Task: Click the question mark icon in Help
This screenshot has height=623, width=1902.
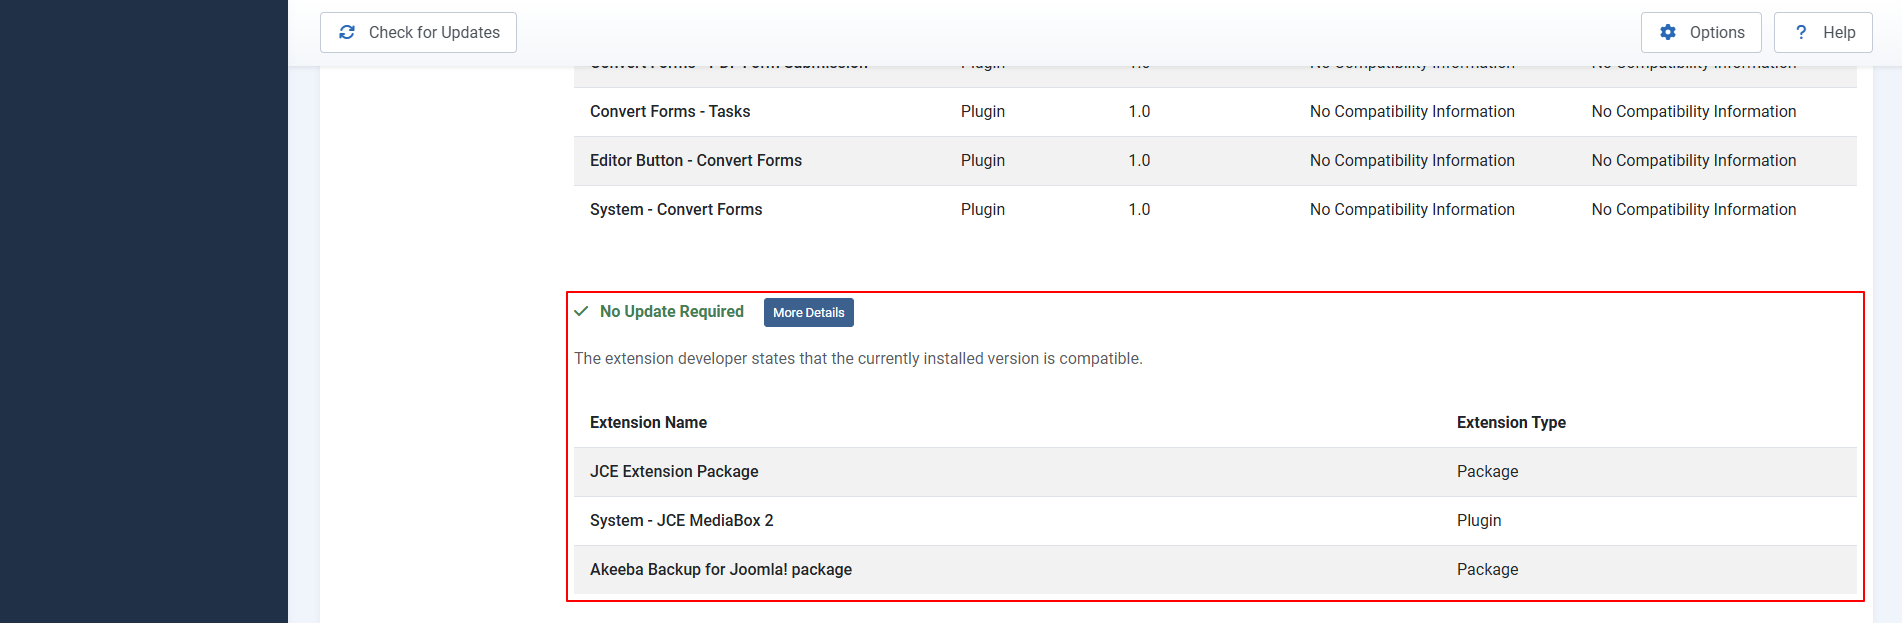Action: [1801, 33]
